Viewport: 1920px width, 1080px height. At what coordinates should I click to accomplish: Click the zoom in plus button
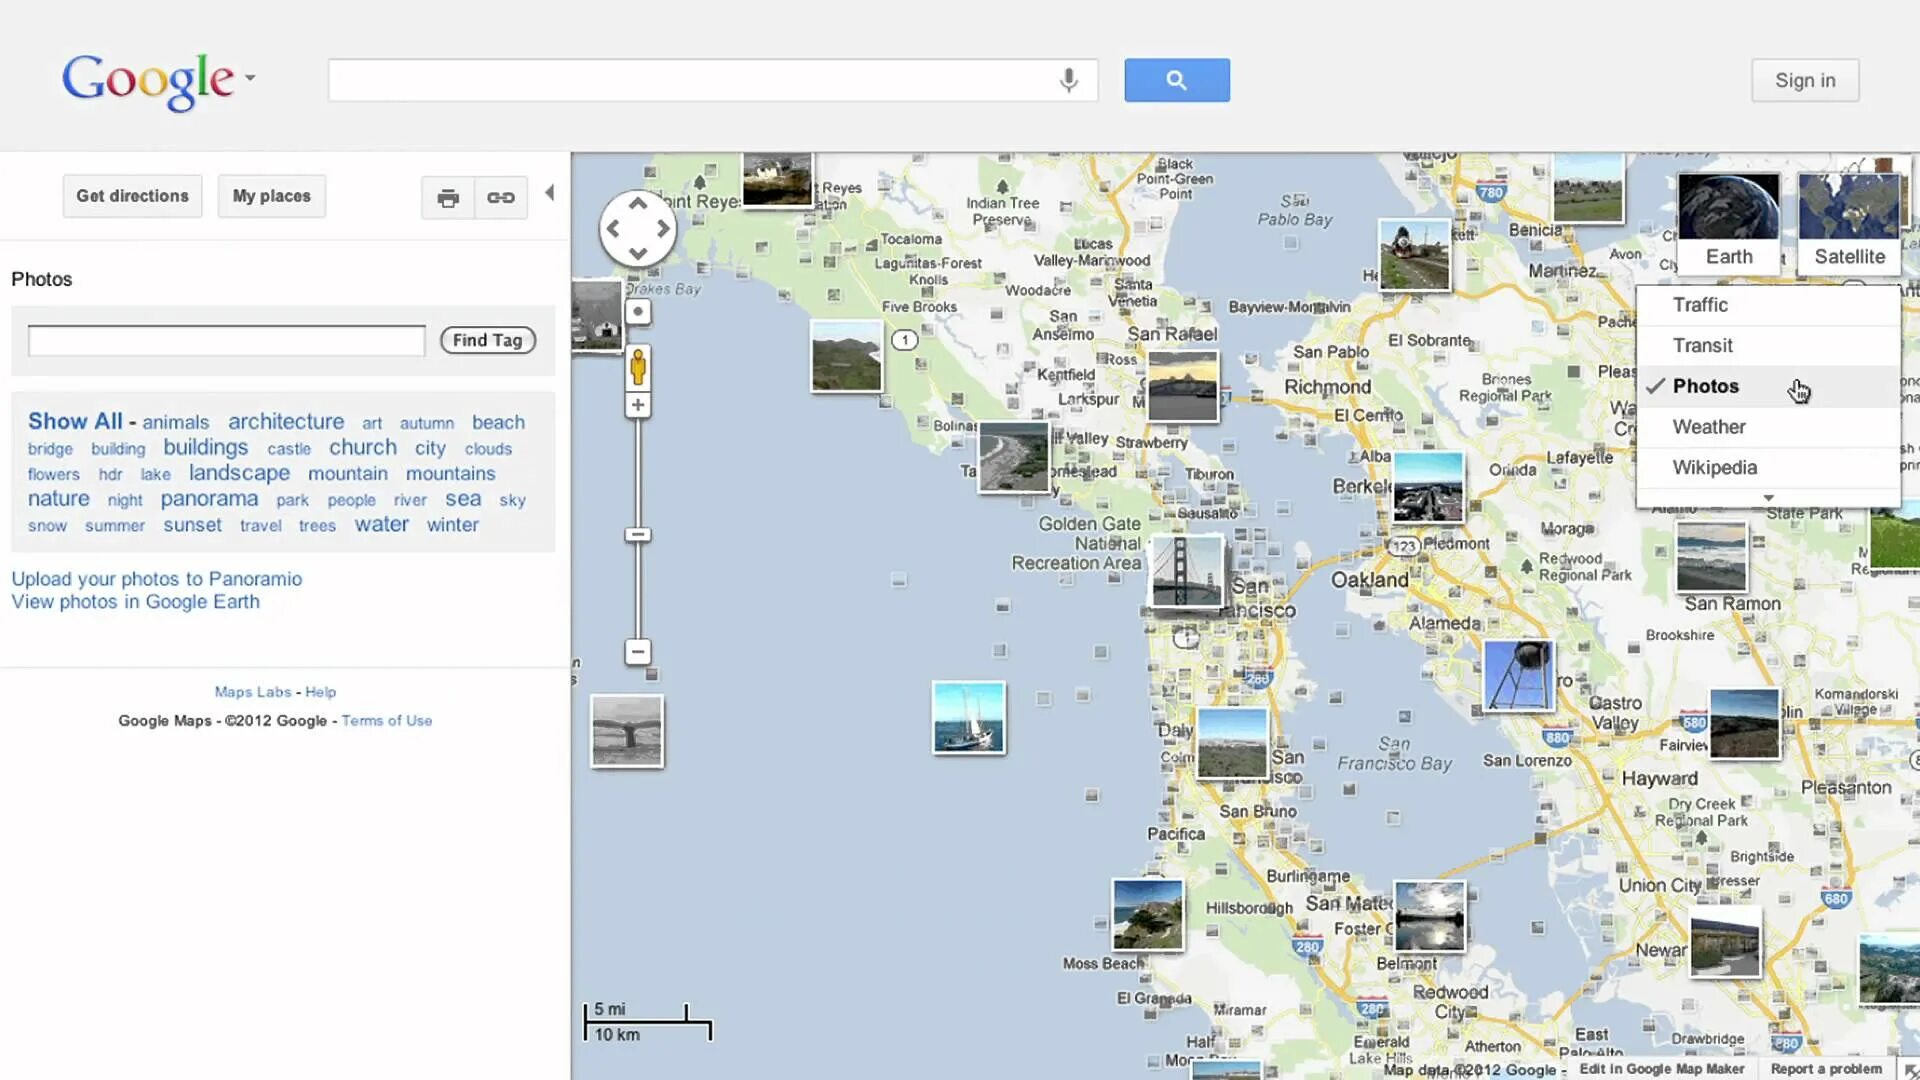638,405
